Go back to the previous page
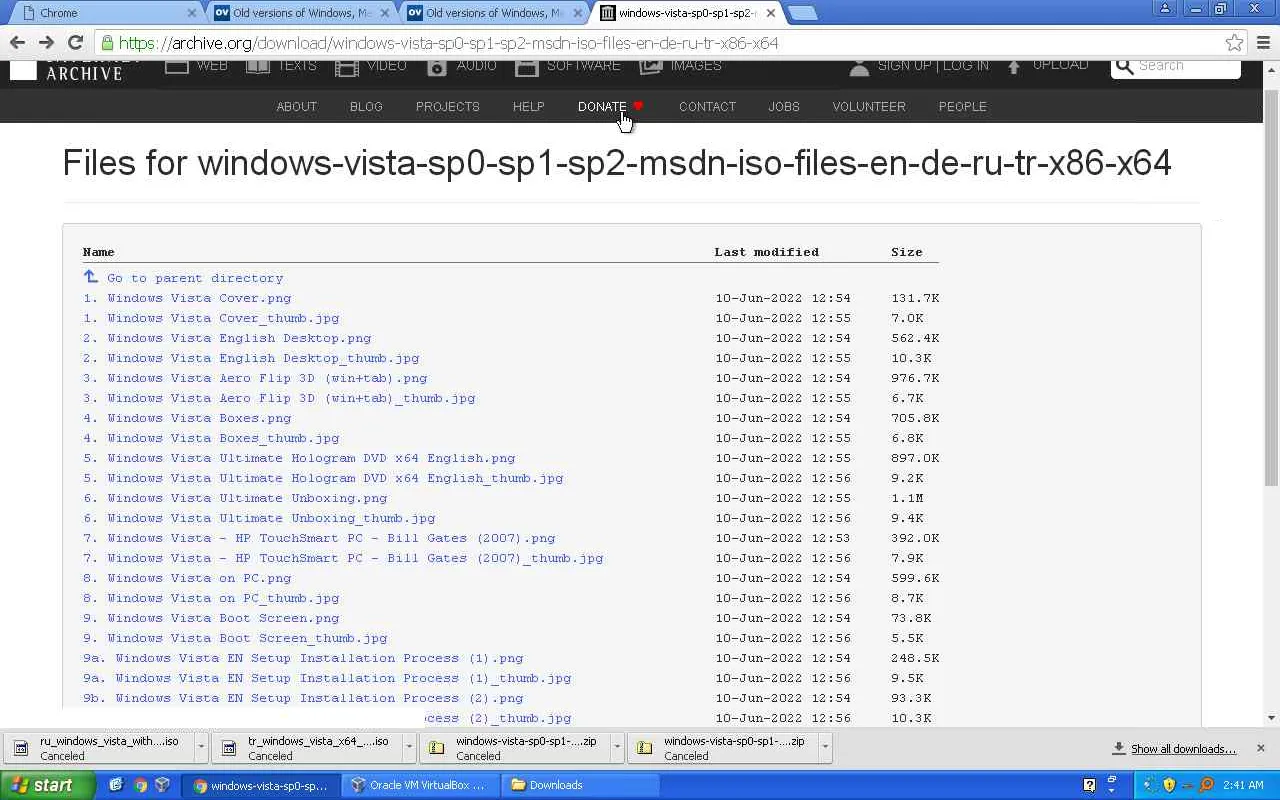Image resolution: width=1280 pixels, height=800 pixels. point(17,42)
